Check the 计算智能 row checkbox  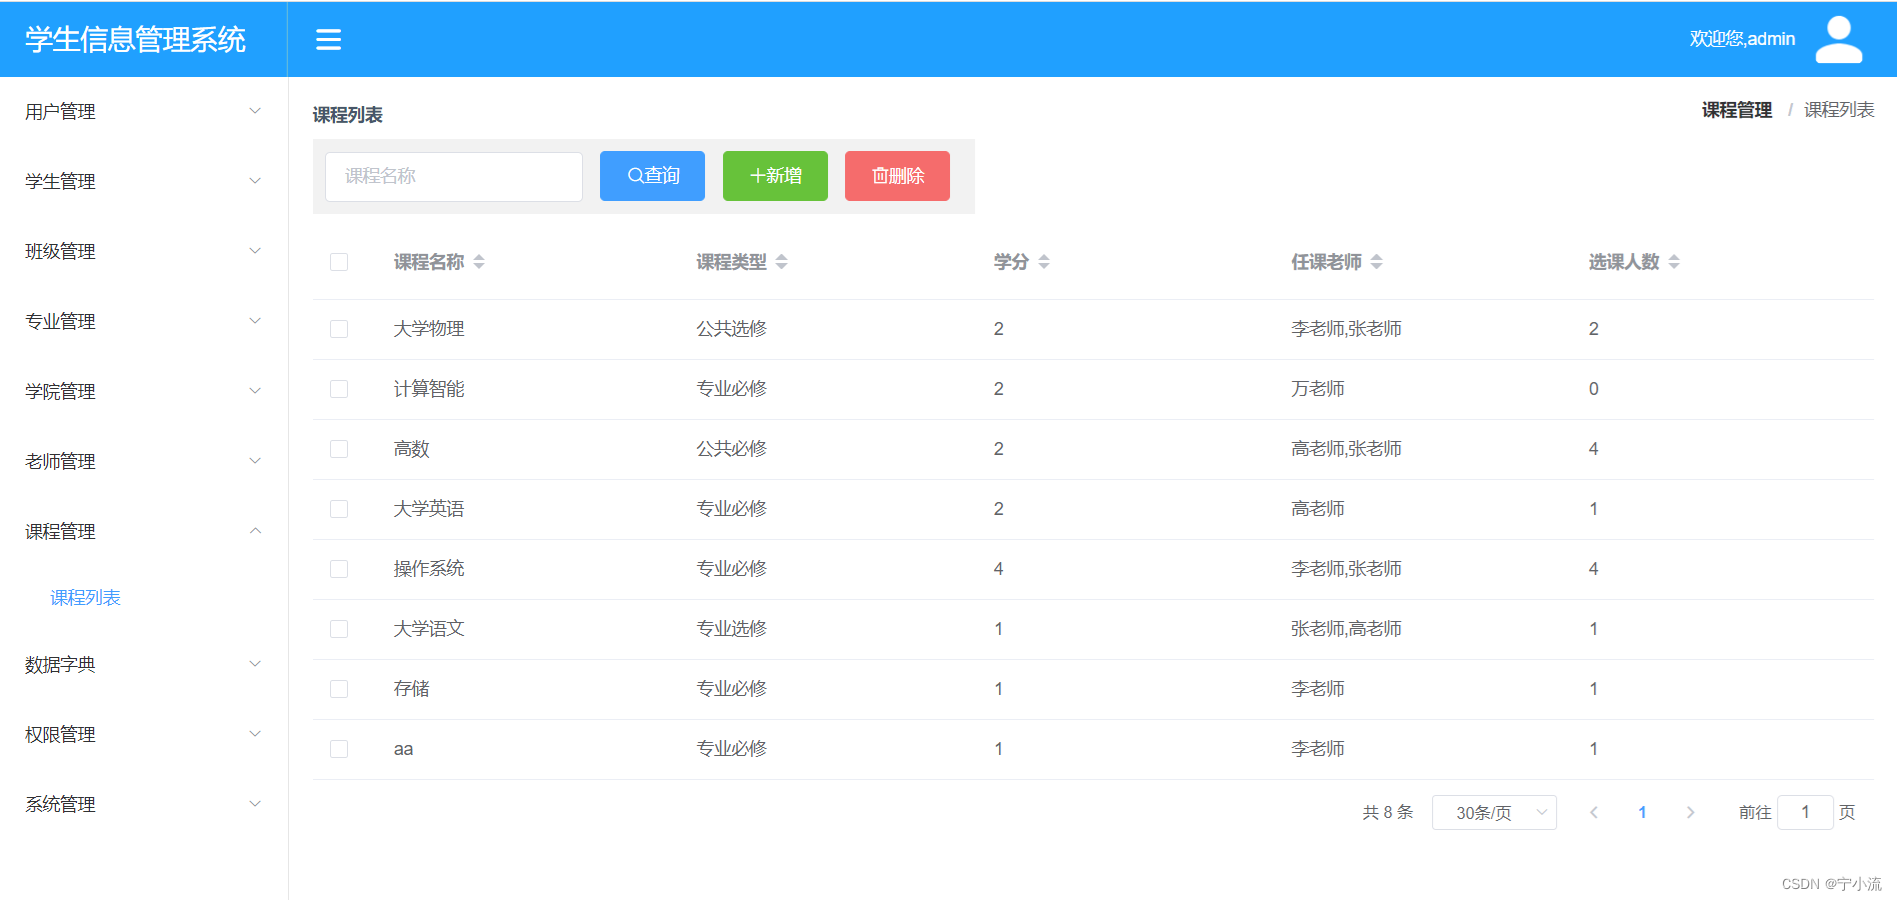tap(339, 389)
